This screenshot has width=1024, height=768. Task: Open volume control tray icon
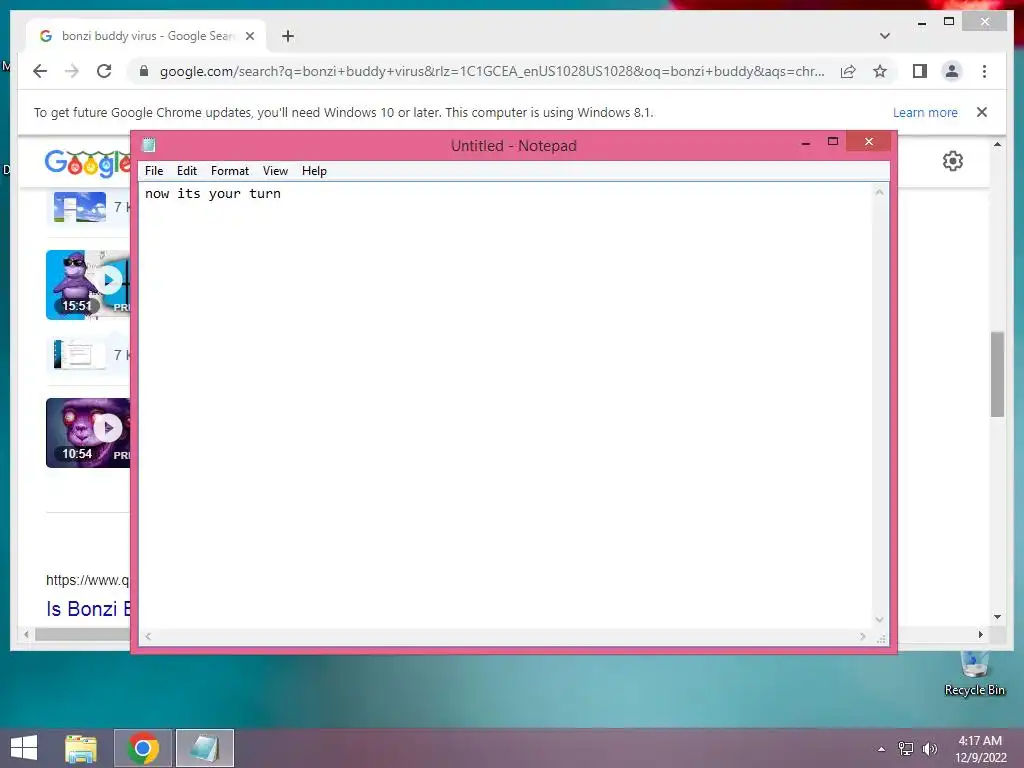click(930, 749)
